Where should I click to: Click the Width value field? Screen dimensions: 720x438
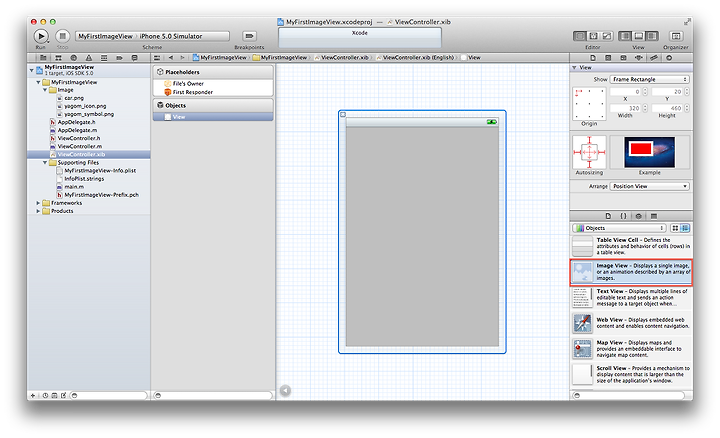click(x=625, y=108)
